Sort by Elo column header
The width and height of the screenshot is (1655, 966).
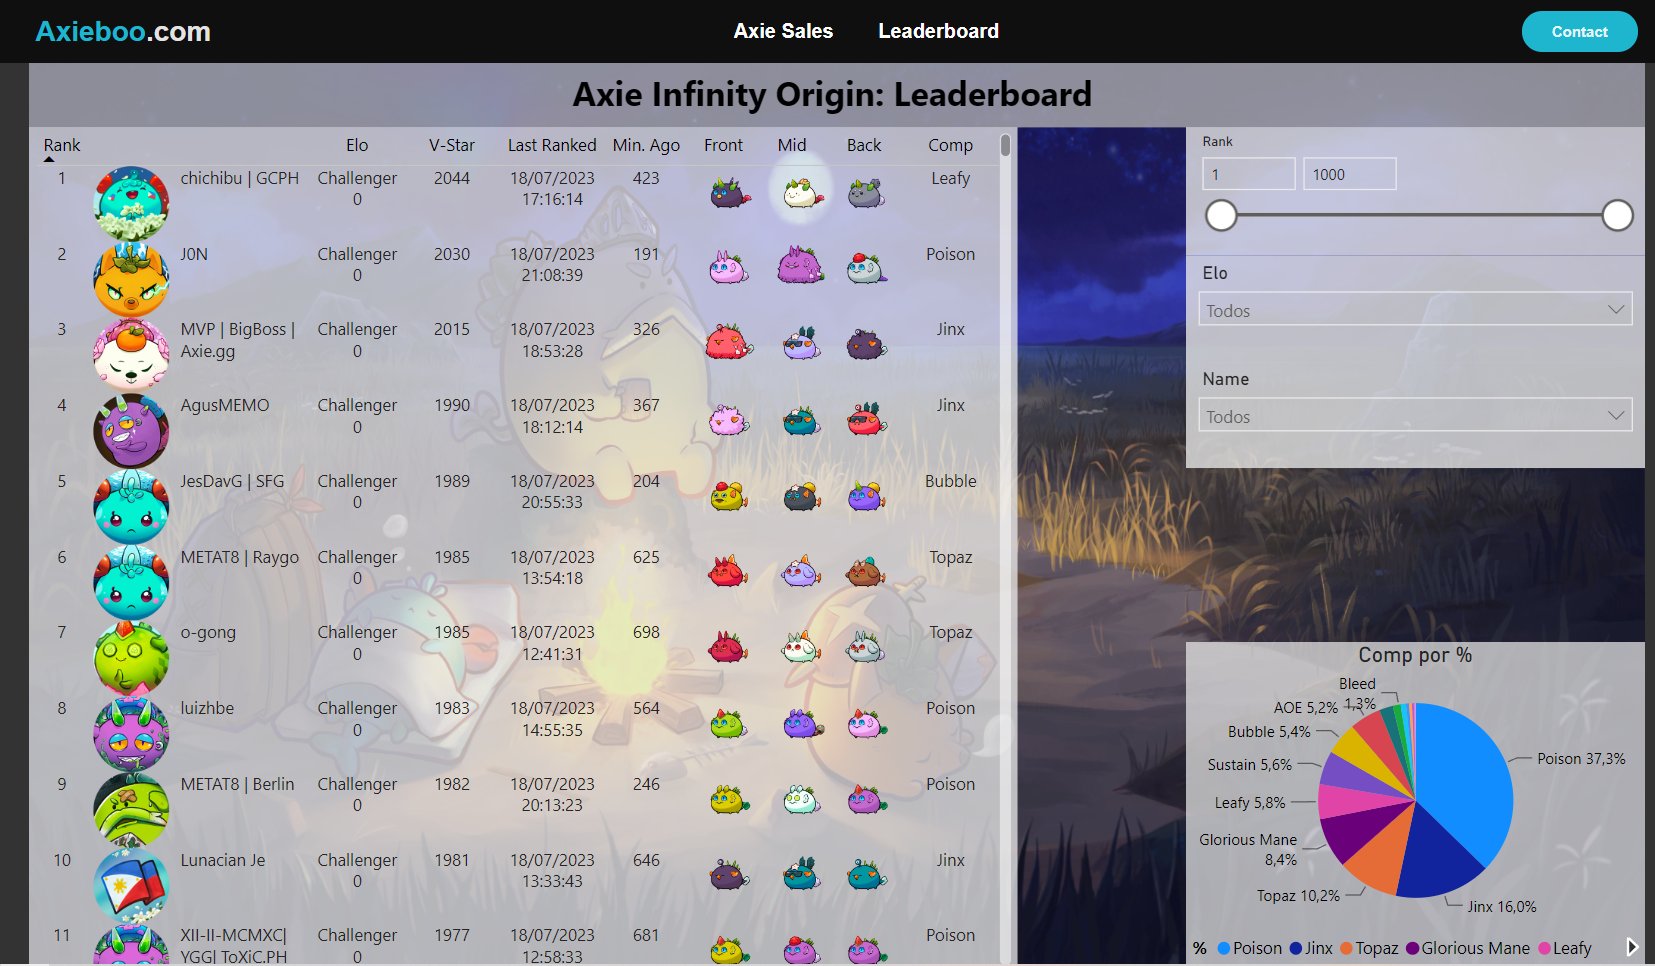point(357,145)
